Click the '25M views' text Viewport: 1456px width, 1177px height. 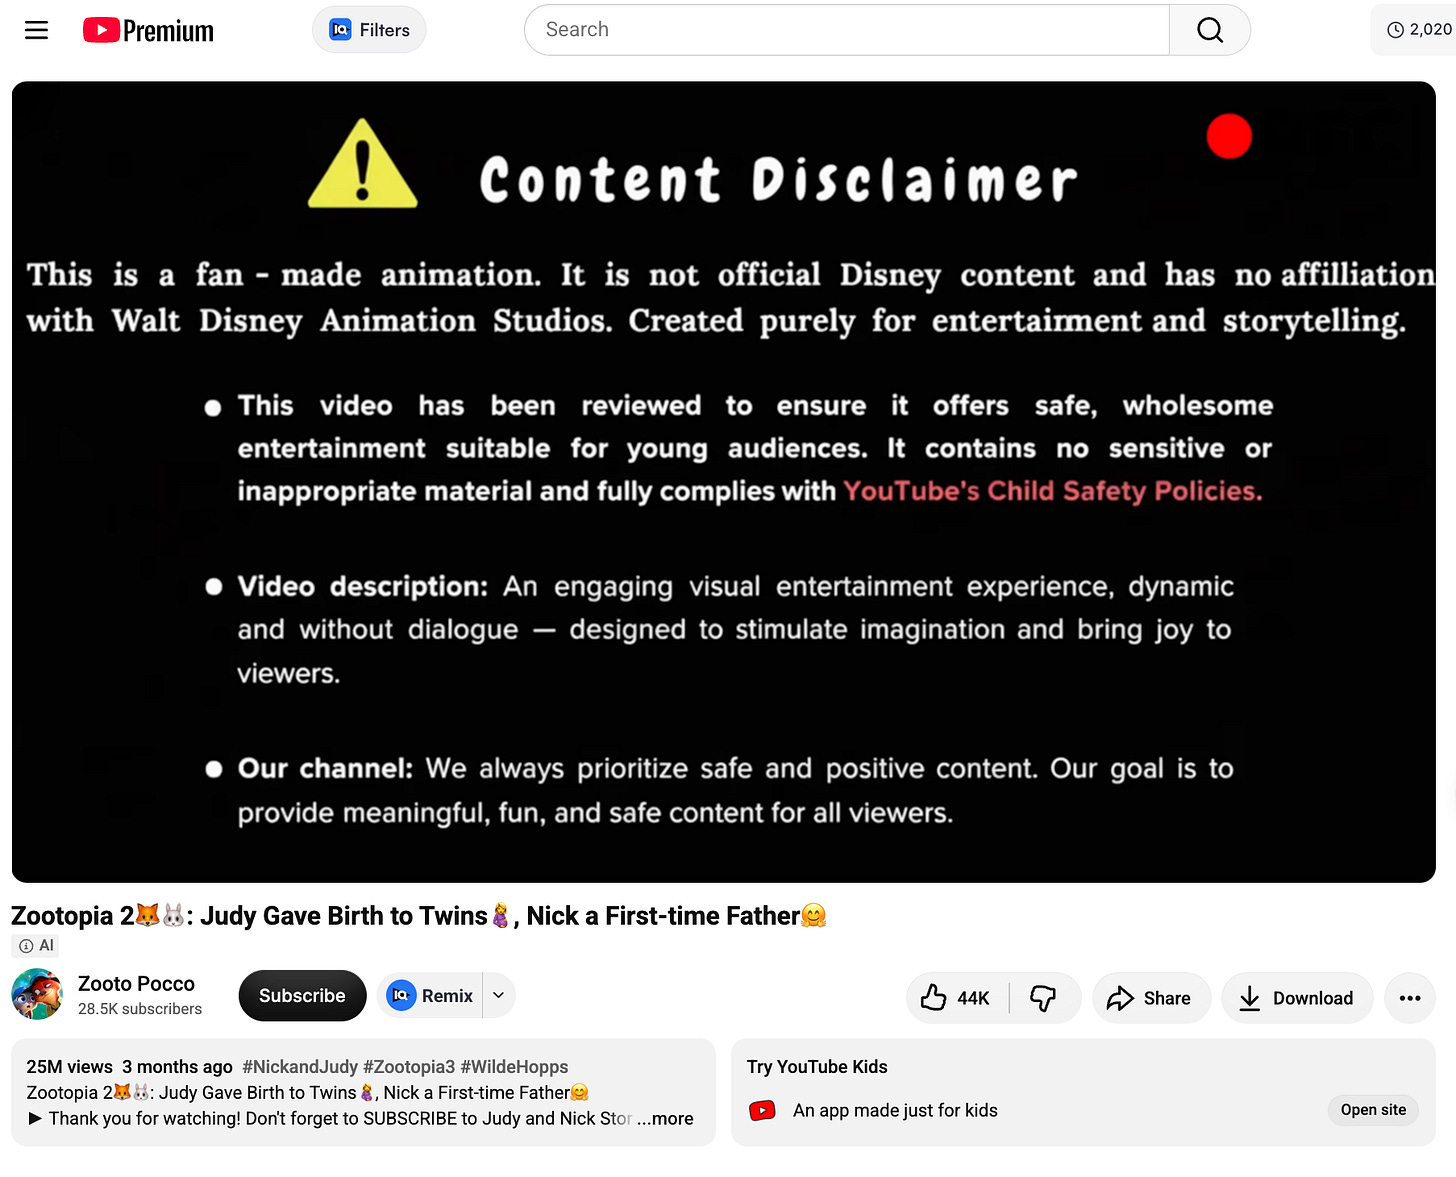[x=69, y=1067]
